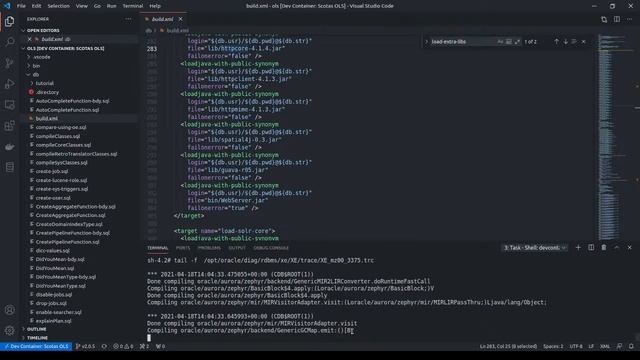Go to previous find match

(x=556, y=42)
